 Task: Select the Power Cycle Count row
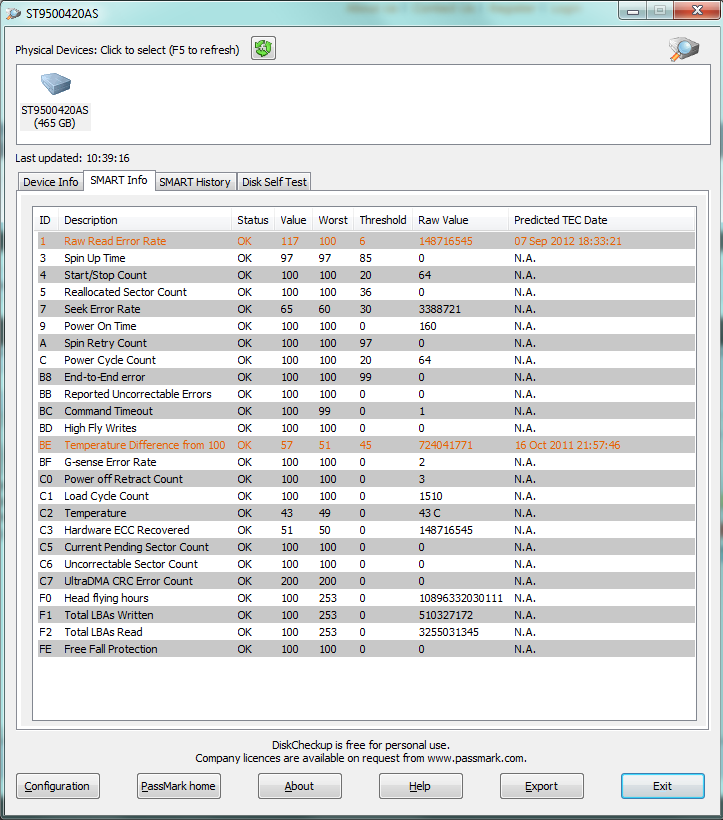(x=366, y=360)
